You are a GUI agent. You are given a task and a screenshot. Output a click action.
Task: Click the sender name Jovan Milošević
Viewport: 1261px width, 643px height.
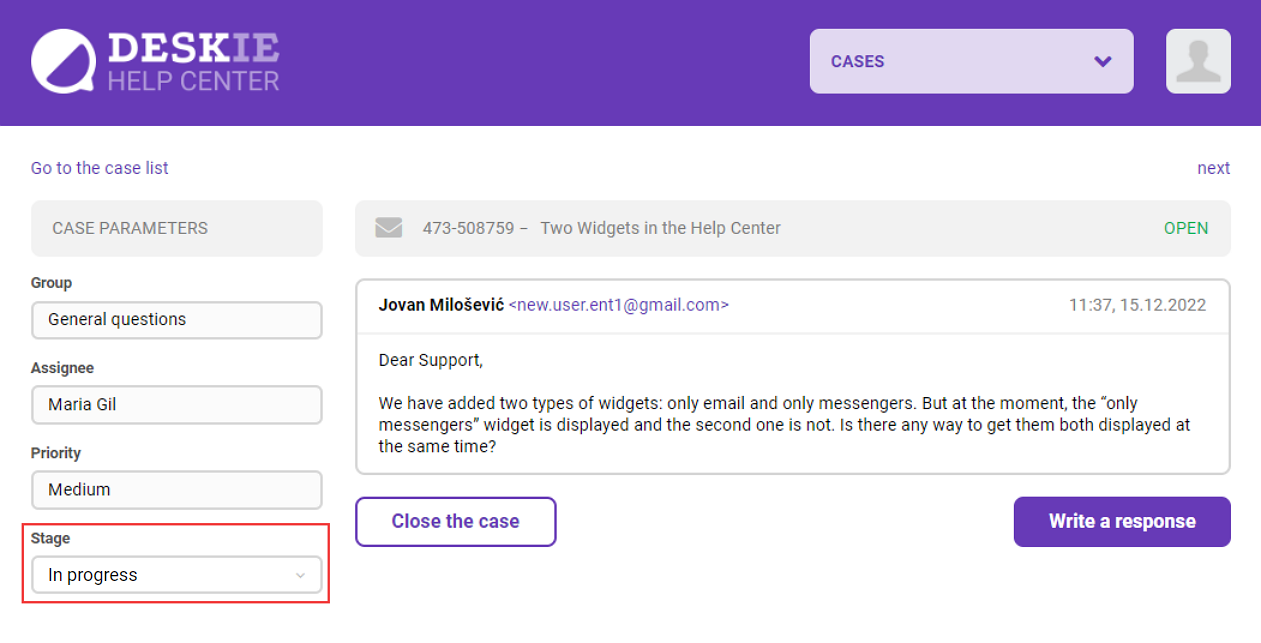[x=440, y=305]
